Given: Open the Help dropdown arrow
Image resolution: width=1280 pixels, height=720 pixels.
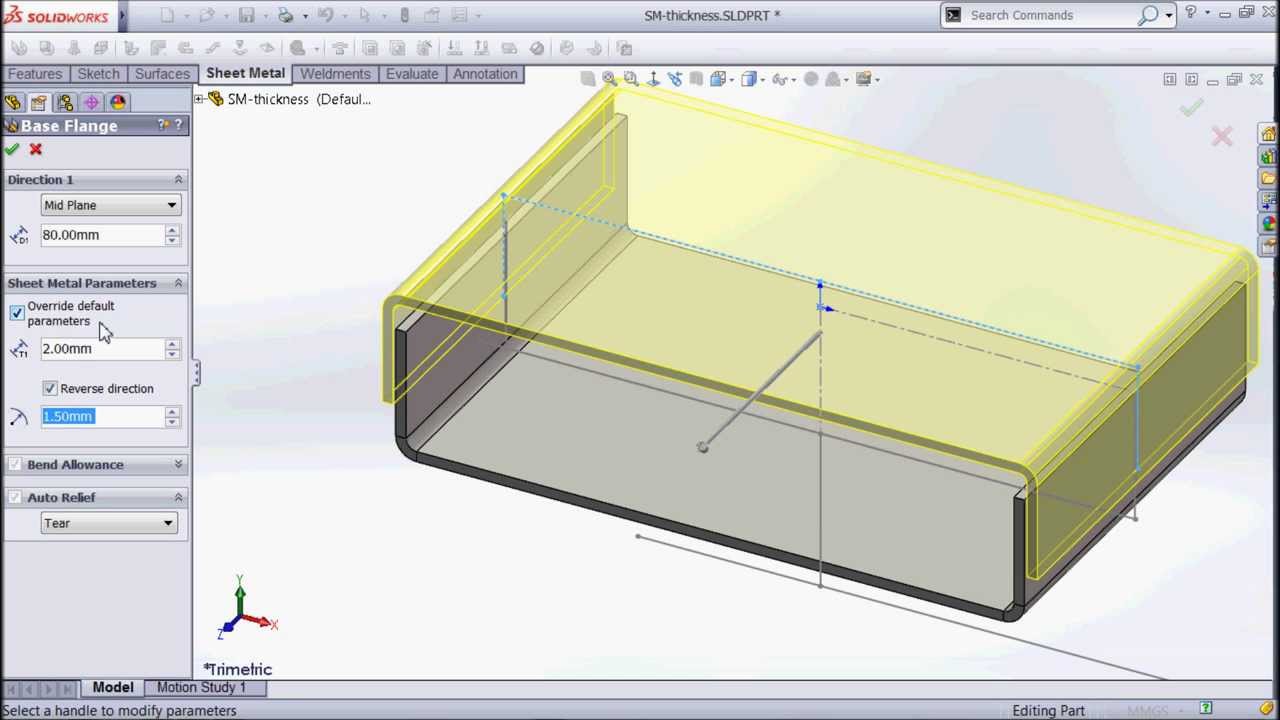Looking at the screenshot, I should (1207, 13).
